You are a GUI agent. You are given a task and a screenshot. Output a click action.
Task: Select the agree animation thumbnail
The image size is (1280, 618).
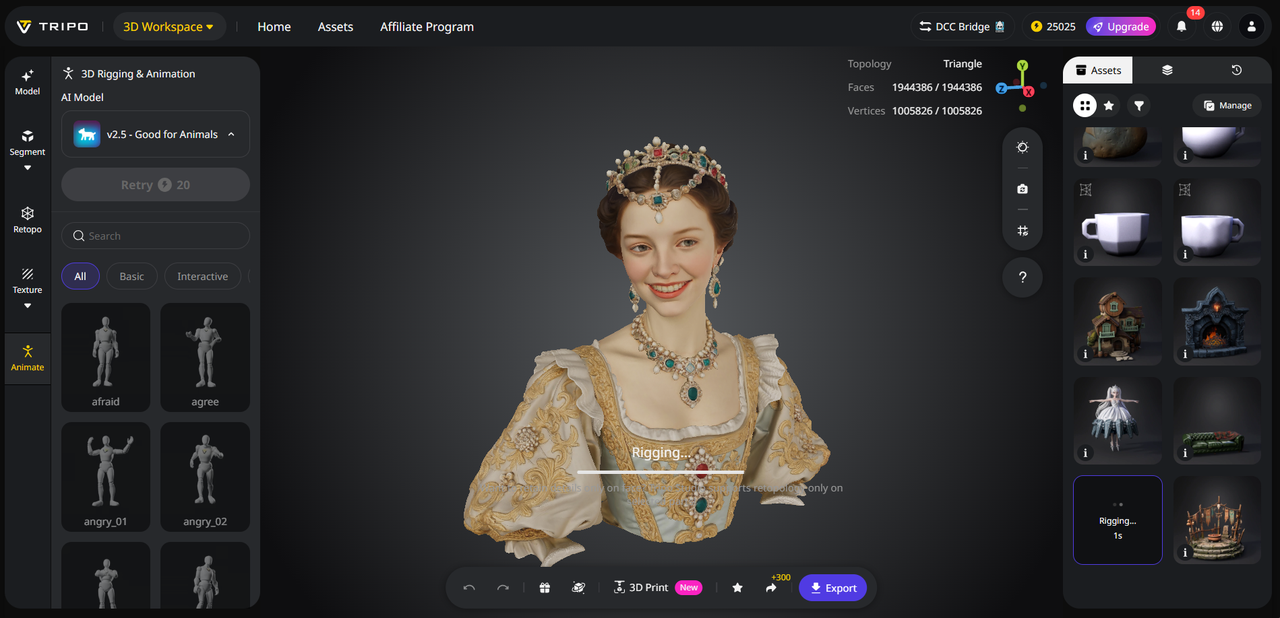(x=205, y=357)
